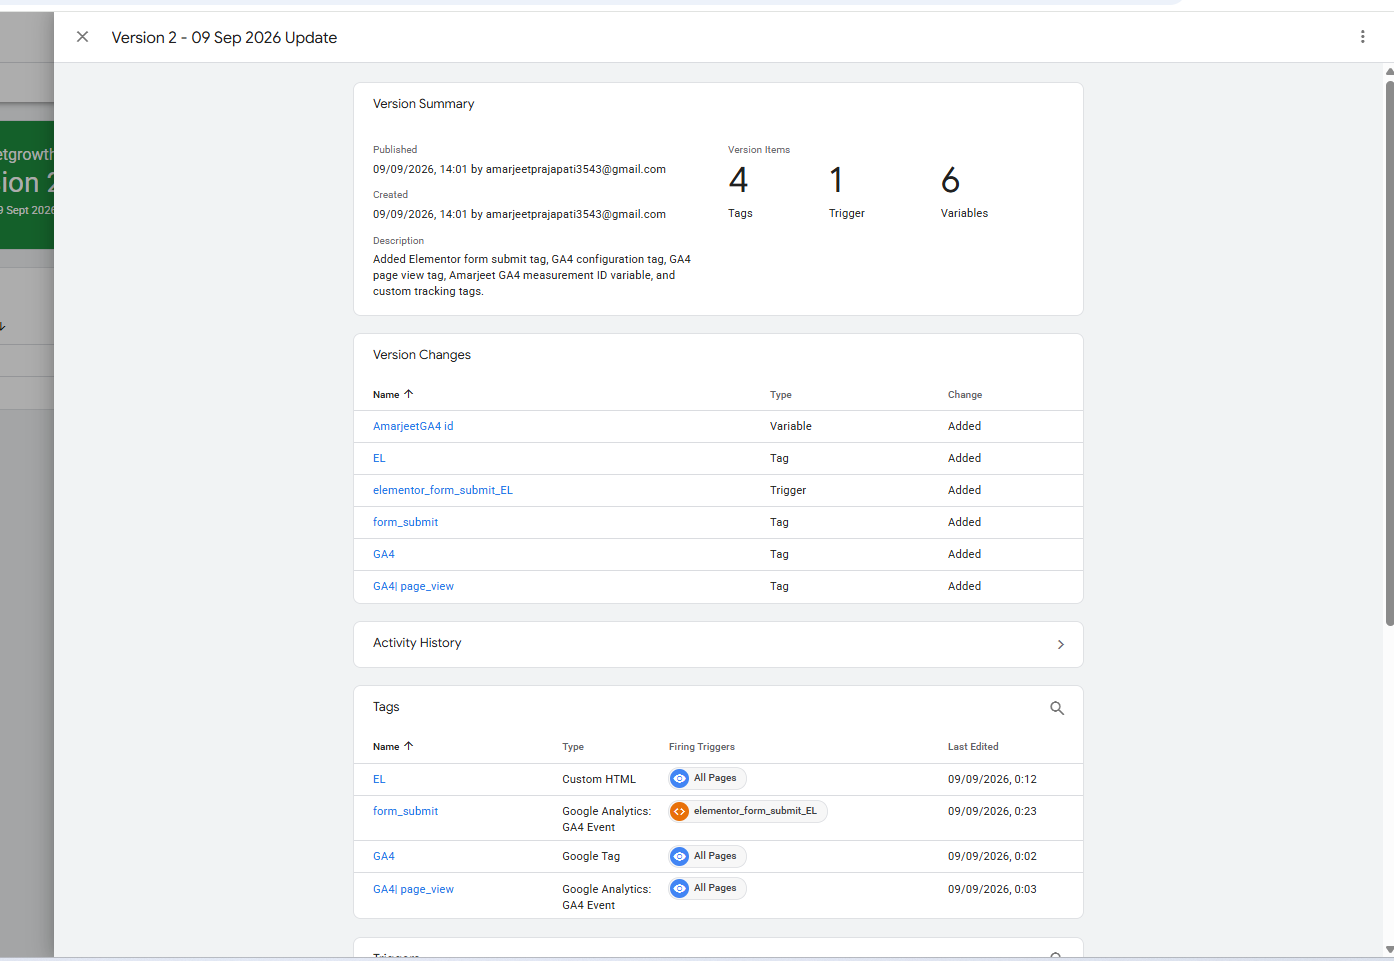Click the All Pages trigger icon for EL

click(x=680, y=778)
